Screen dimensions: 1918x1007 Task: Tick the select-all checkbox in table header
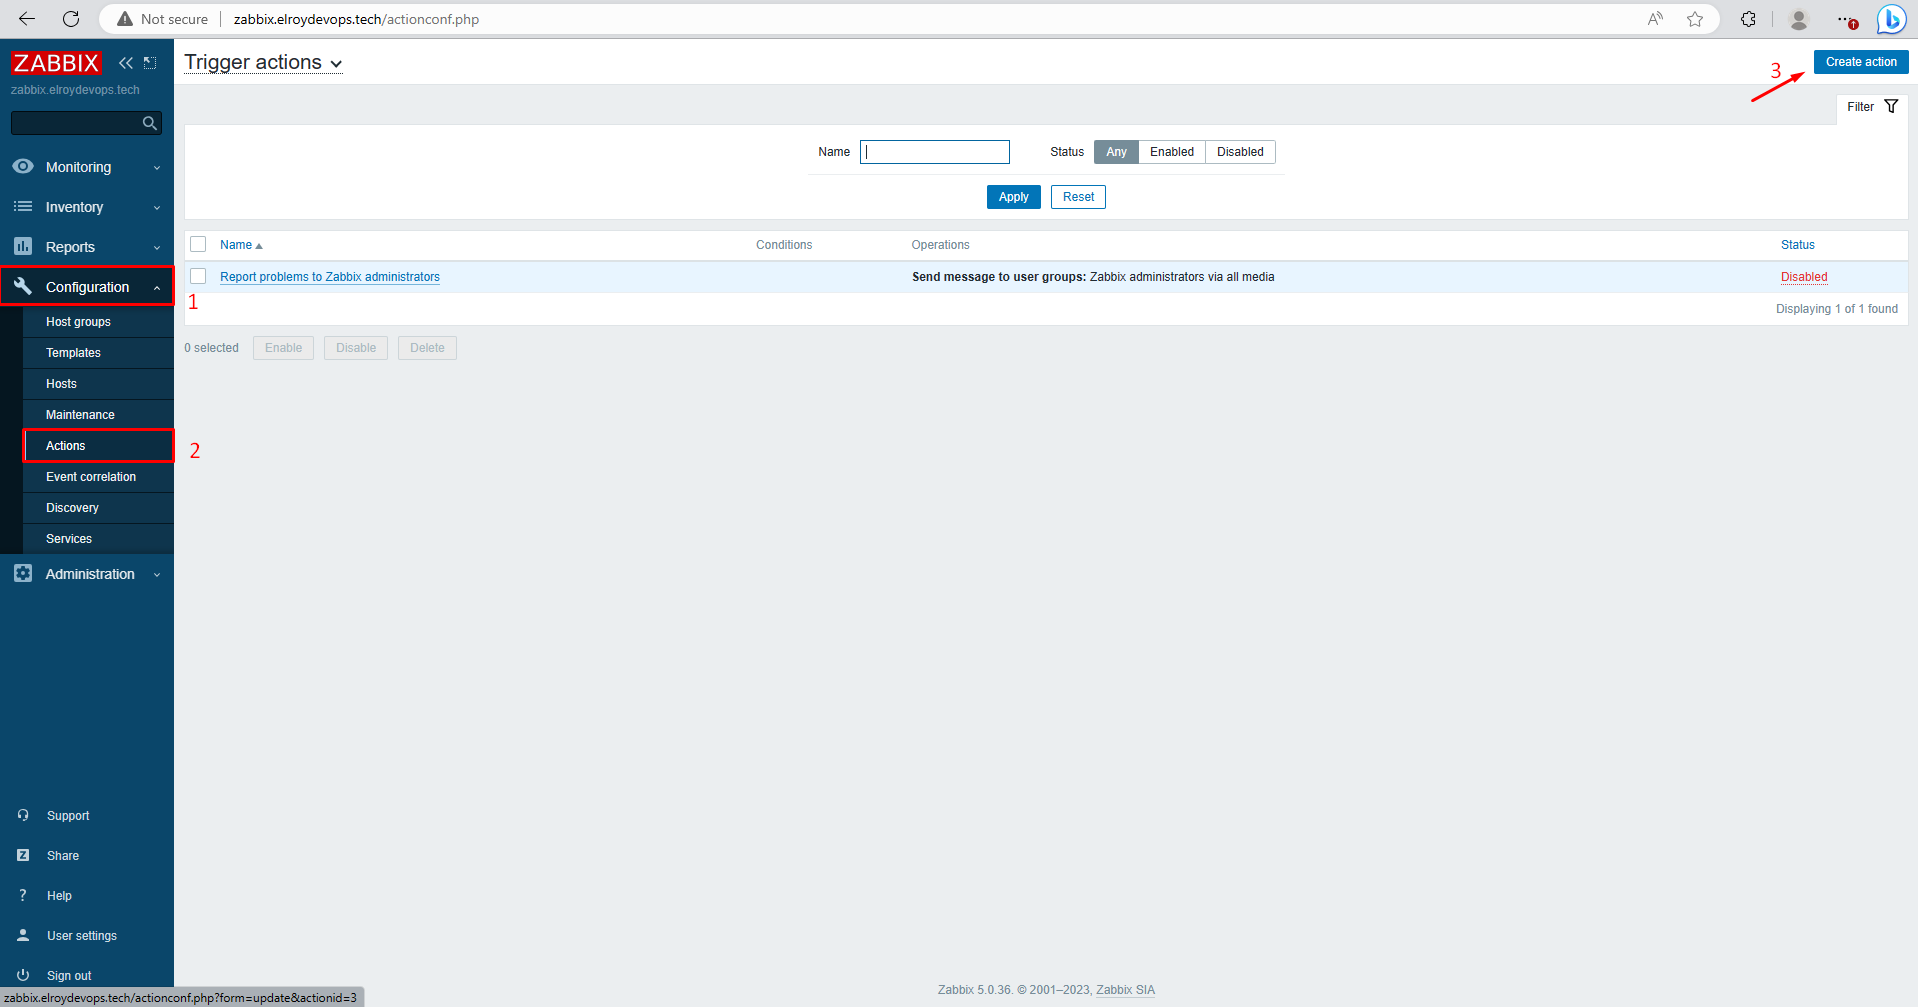pyautogui.click(x=198, y=244)
